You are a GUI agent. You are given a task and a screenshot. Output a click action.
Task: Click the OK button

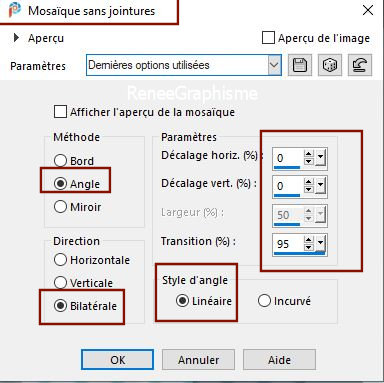coord(118,360)
